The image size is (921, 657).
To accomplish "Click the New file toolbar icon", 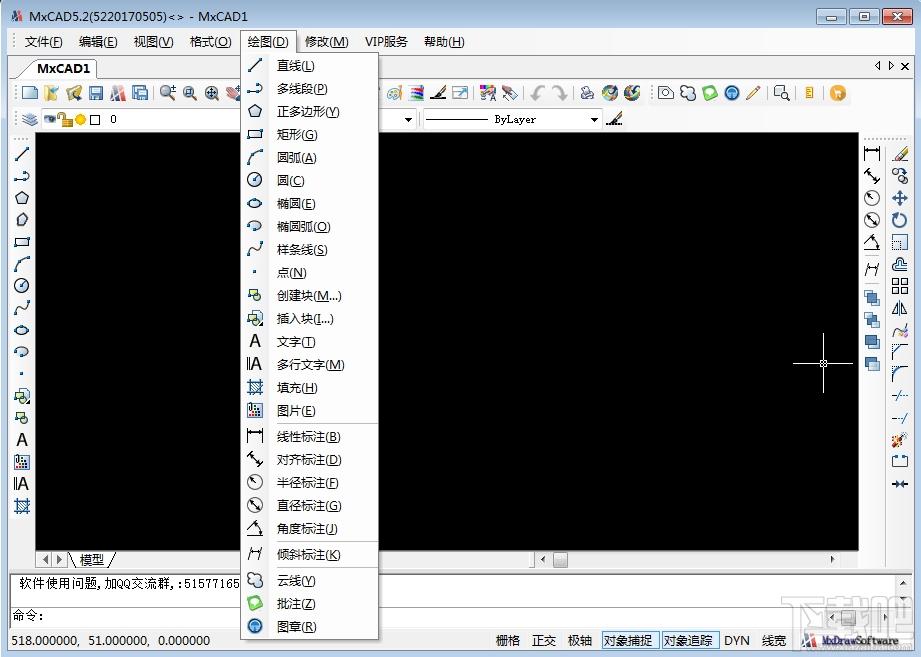I will click(29, 93).
